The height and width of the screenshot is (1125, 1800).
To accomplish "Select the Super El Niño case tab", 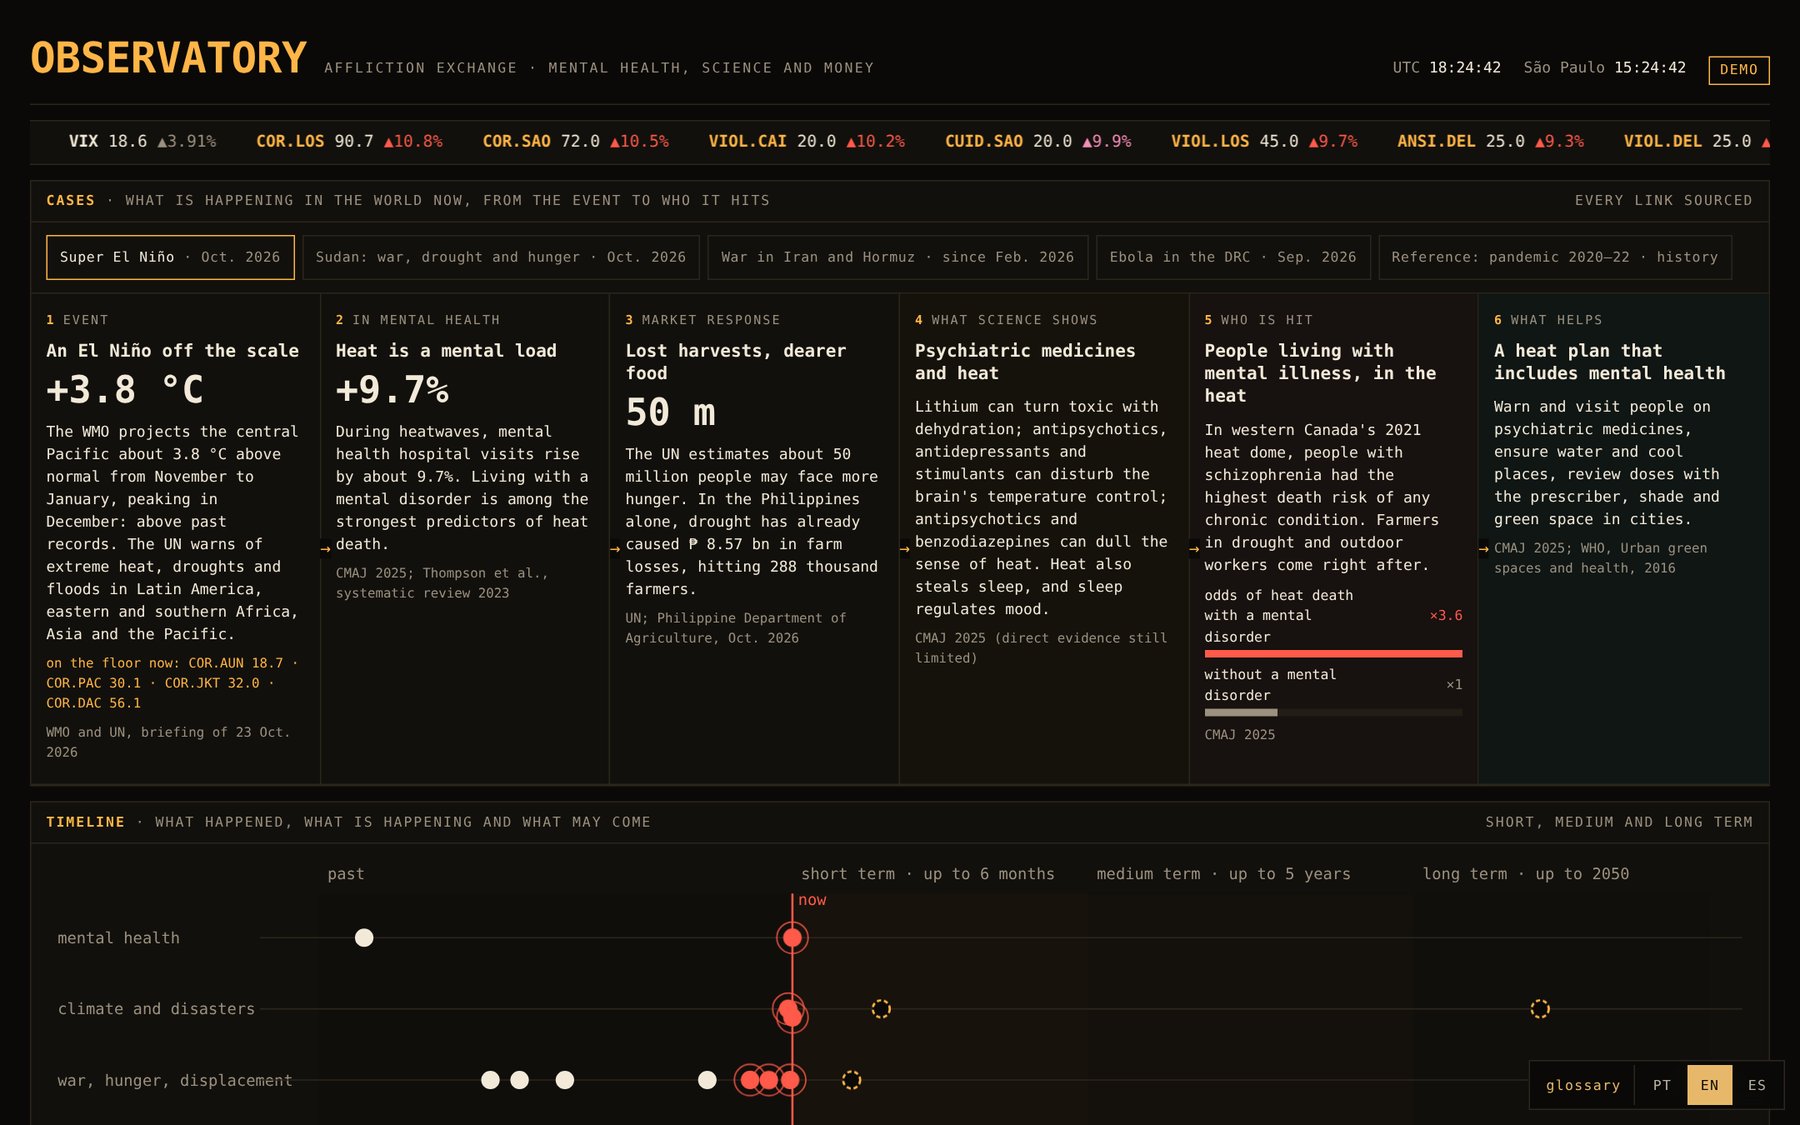I will (x=170, y=257).
